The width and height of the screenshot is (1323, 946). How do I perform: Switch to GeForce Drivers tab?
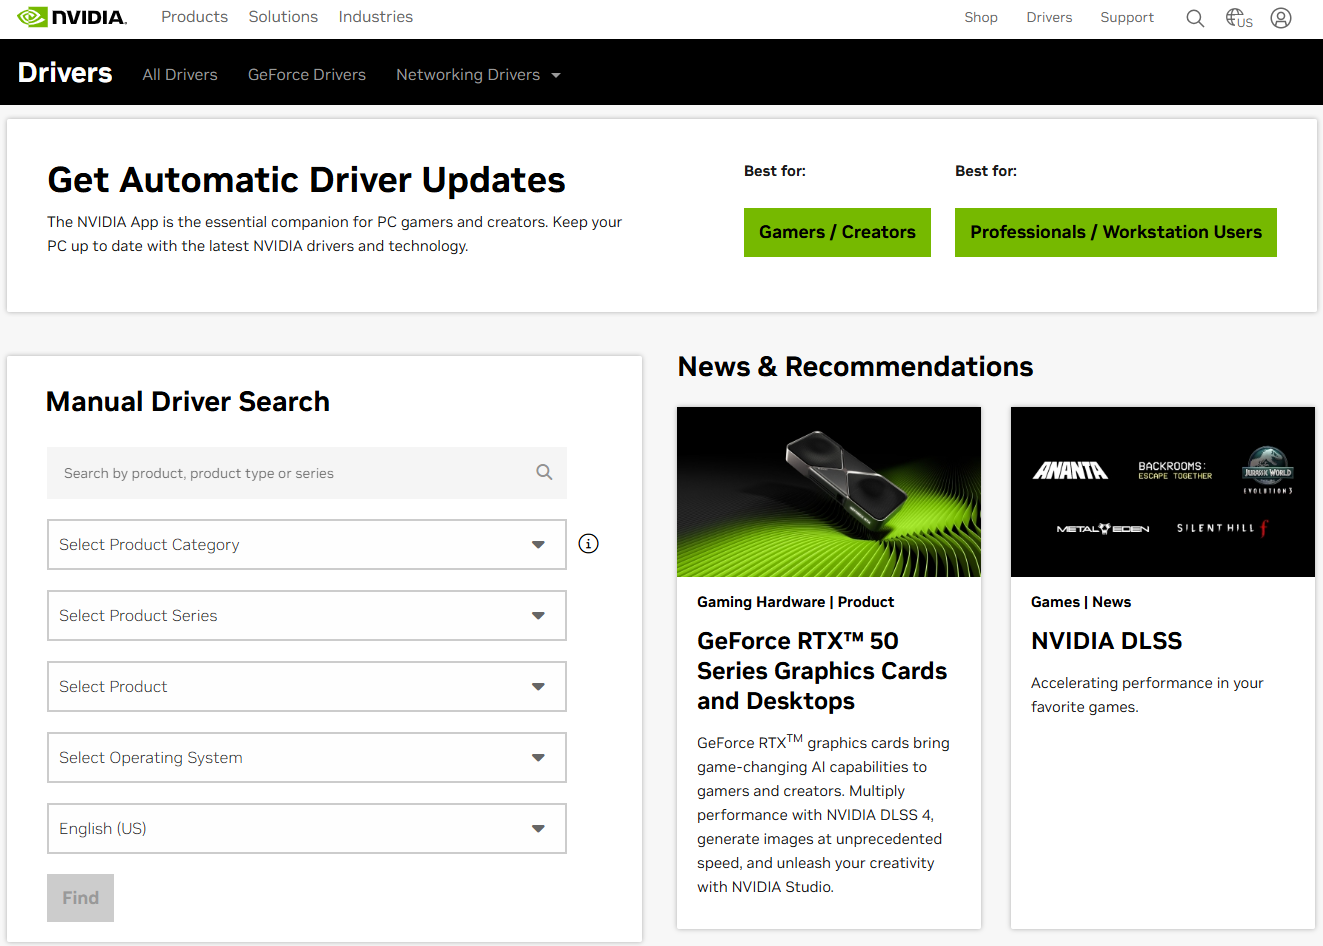point(307,74)
